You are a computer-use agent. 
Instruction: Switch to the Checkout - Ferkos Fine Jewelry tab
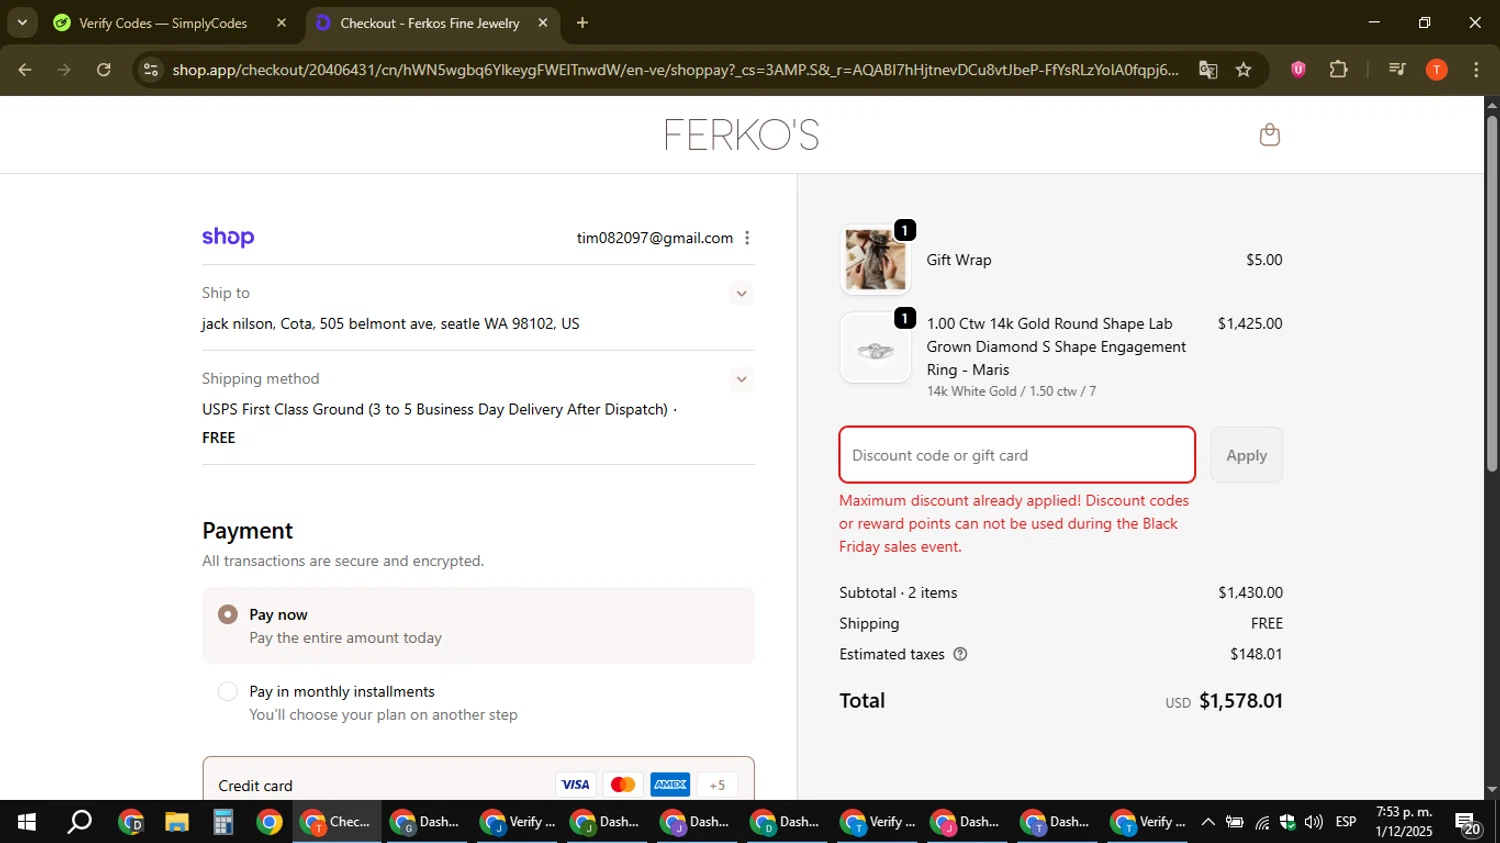pyautogui.click(x=432, y=23)
